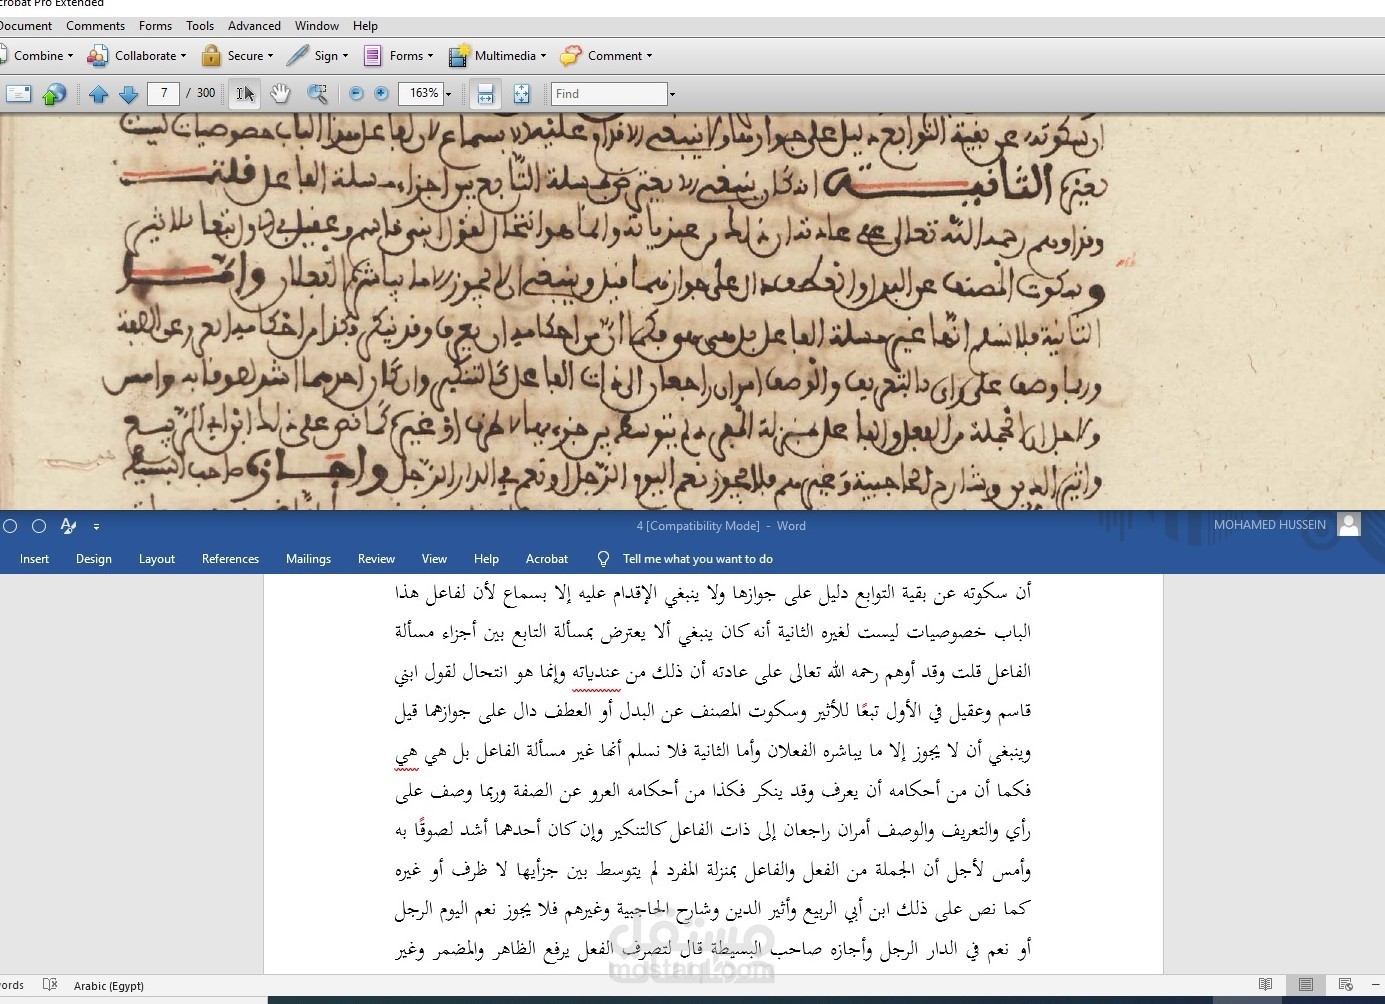
Task: Click the zoom in plus icon
Action: pyautogui.click(x=381, y=94)
